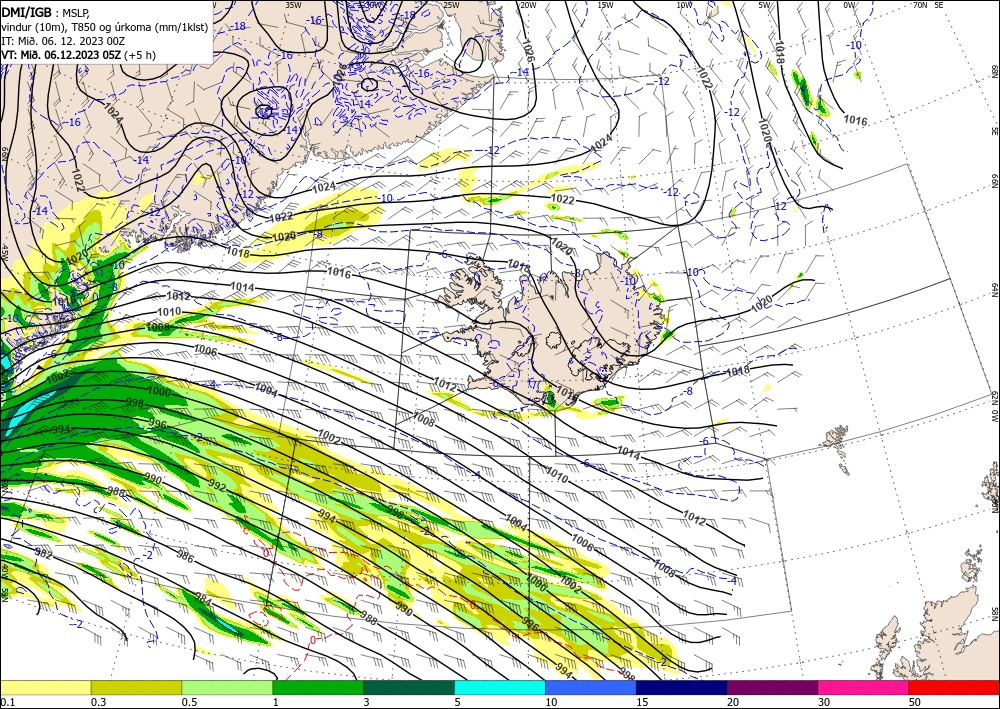Viewport: 1000px width, 709px height.
Task: Click the '70N' label at top right
Action: click(920, 5)
